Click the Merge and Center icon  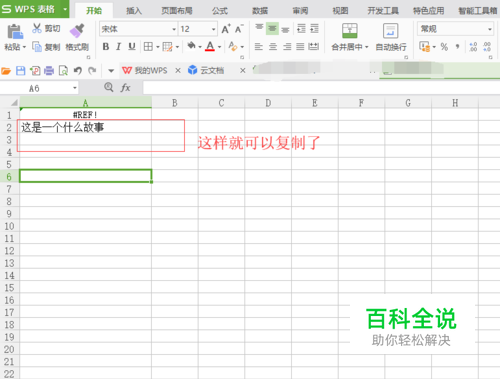pos(350,31)
